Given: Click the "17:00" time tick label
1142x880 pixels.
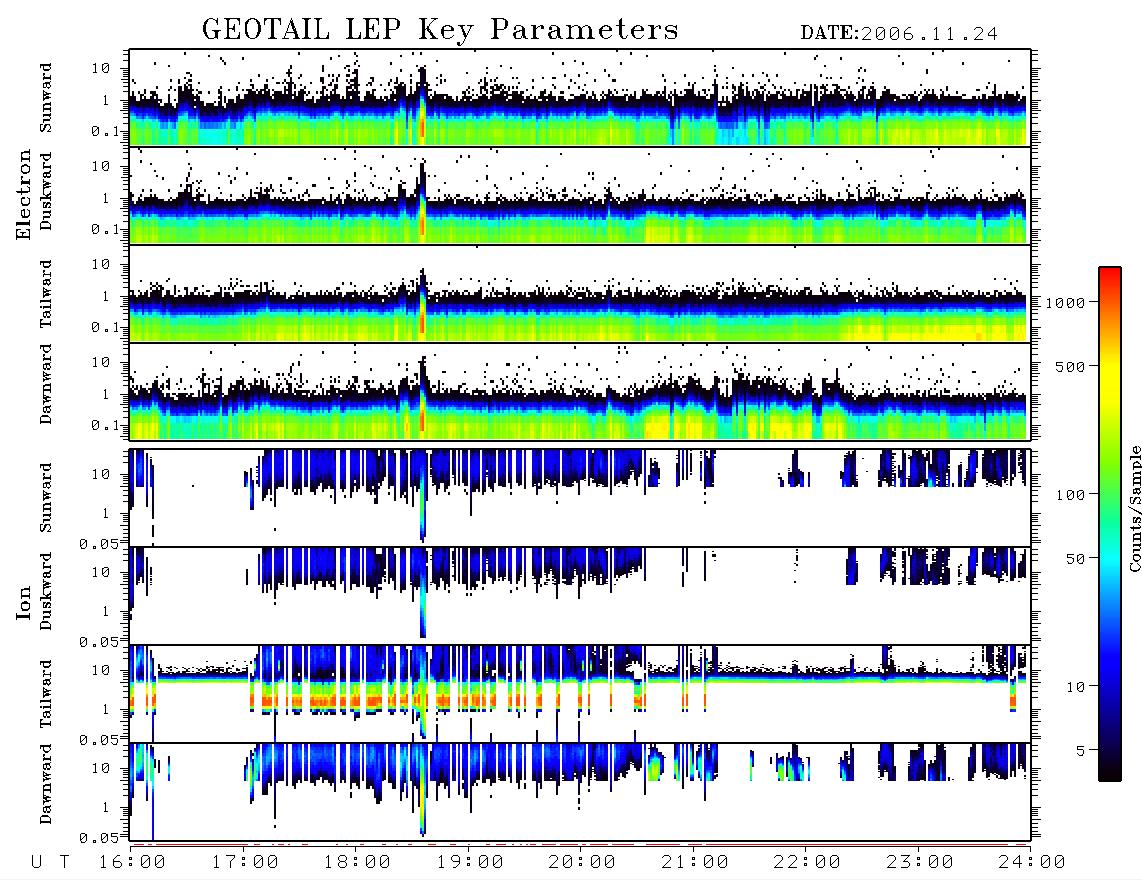Looking at the screenshot, I should (245, 862).
